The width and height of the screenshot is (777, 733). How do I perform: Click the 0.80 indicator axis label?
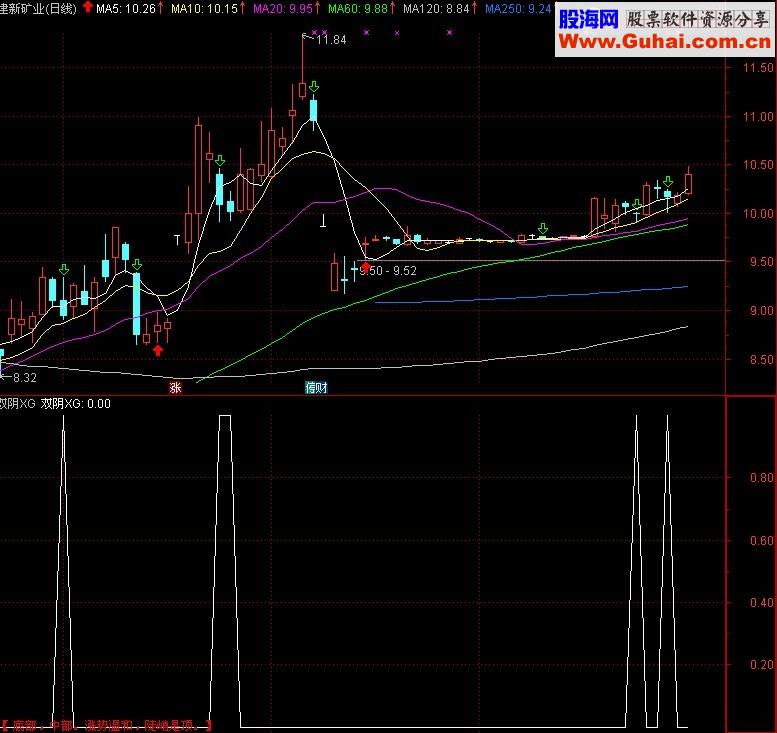click(x=762, y=478)
